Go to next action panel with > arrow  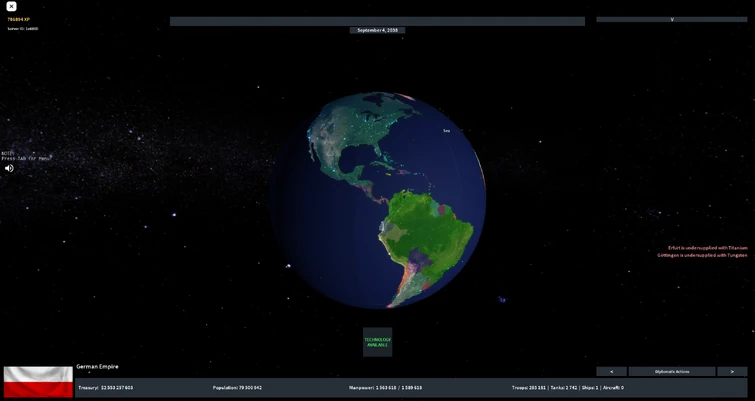point(732,372)
